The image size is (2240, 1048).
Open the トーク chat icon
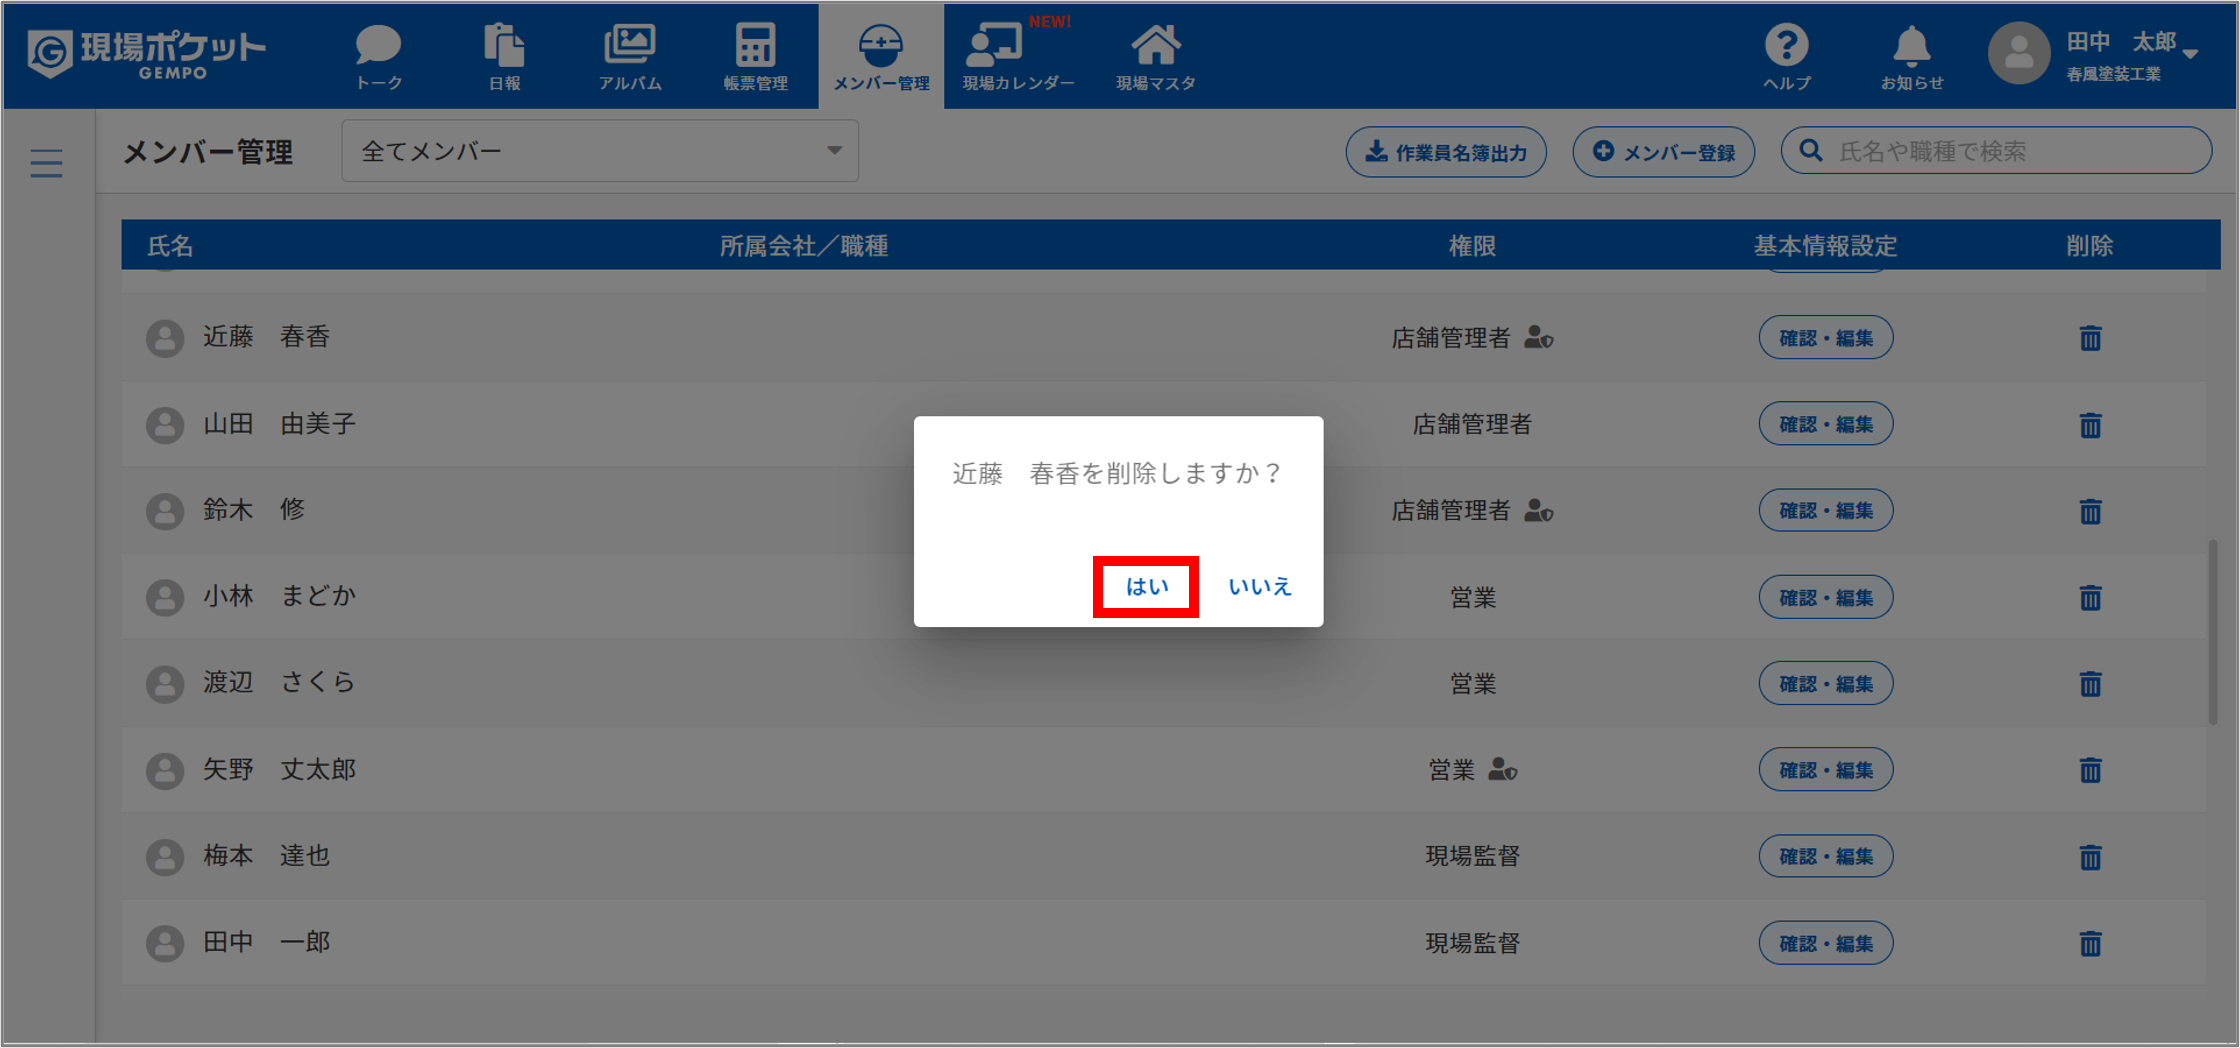coord(379,57)
